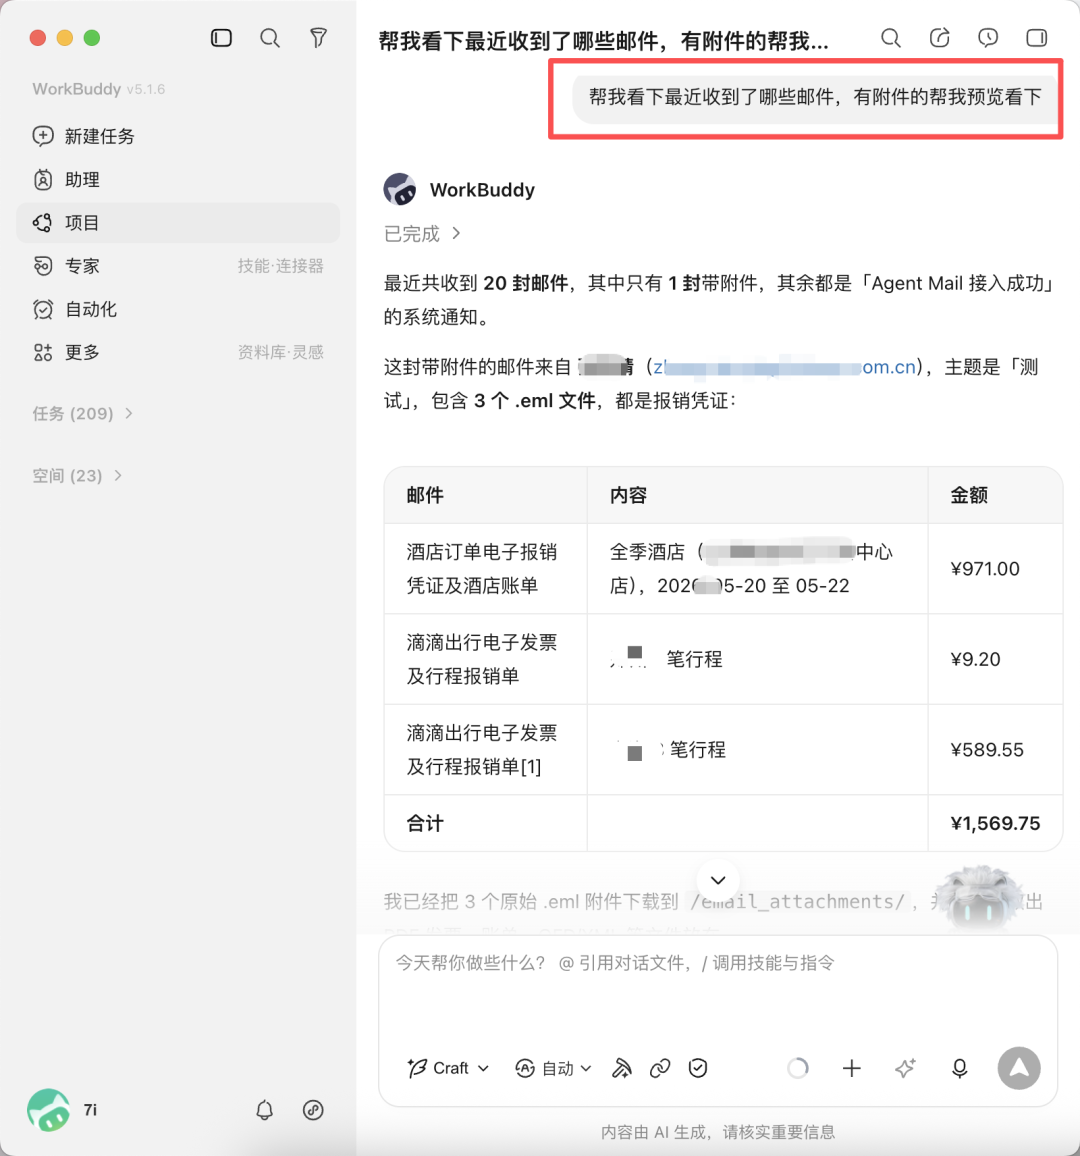Share this conversation via export icon
The height and width of the screenshot is (1156, 1080).
click(939, 38)
